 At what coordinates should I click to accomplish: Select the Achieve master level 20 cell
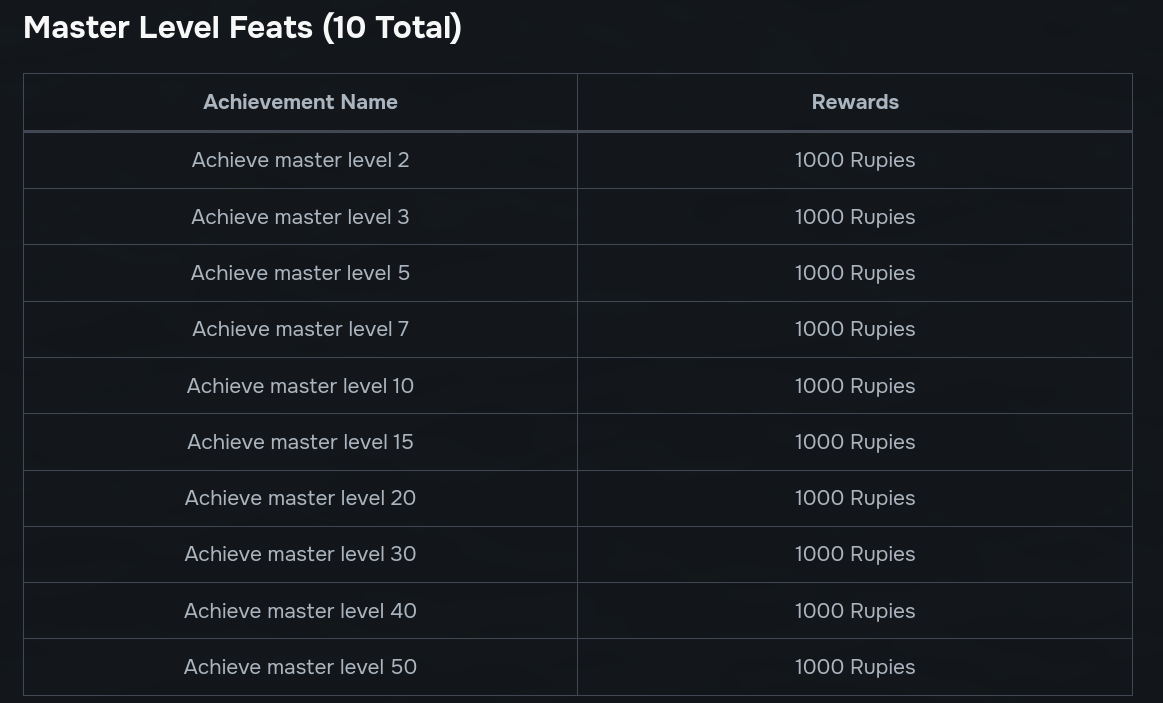[300, 498]
